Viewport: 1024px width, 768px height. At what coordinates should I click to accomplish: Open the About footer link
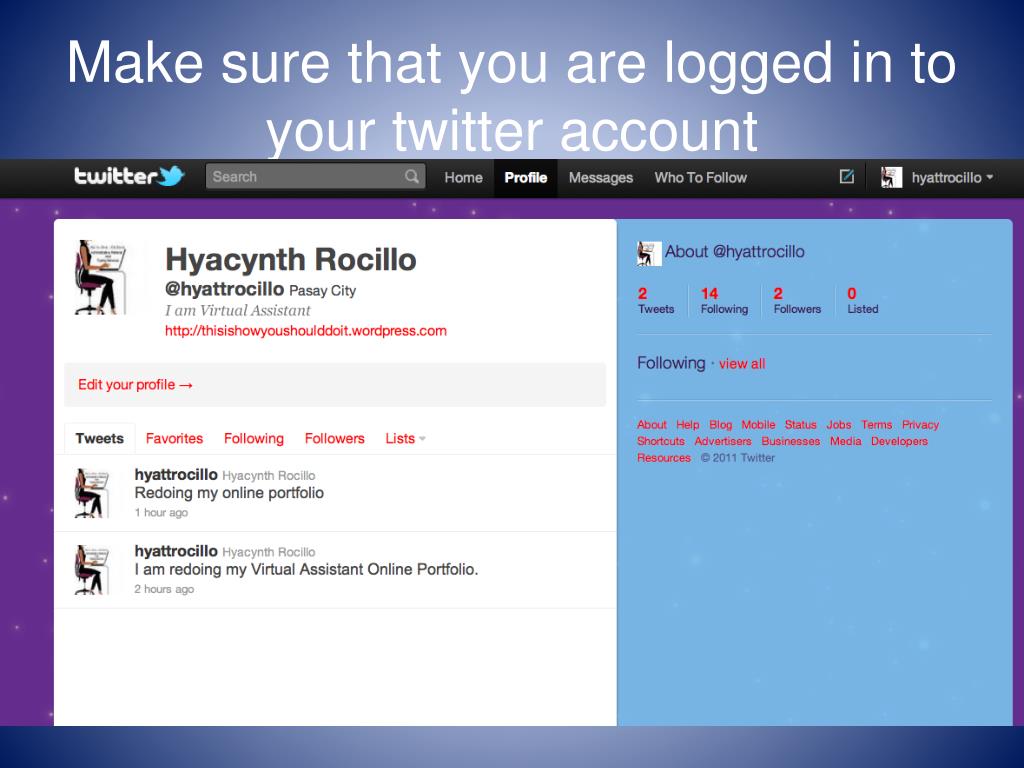[x=652, y=424]
